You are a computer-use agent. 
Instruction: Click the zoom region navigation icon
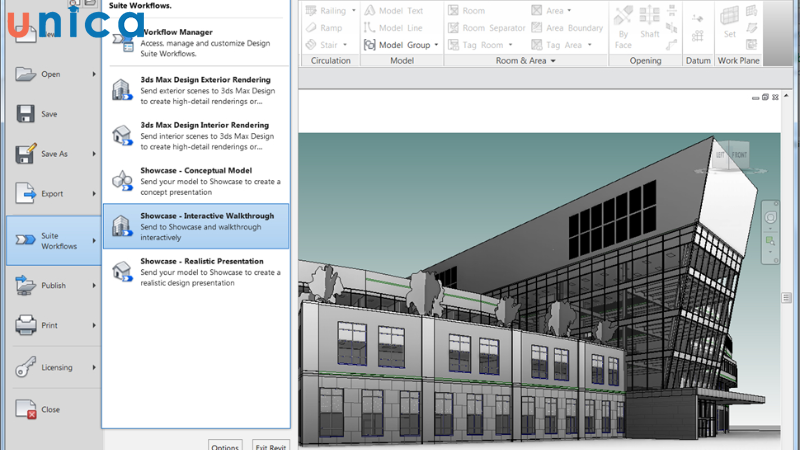tap(770, 240)
